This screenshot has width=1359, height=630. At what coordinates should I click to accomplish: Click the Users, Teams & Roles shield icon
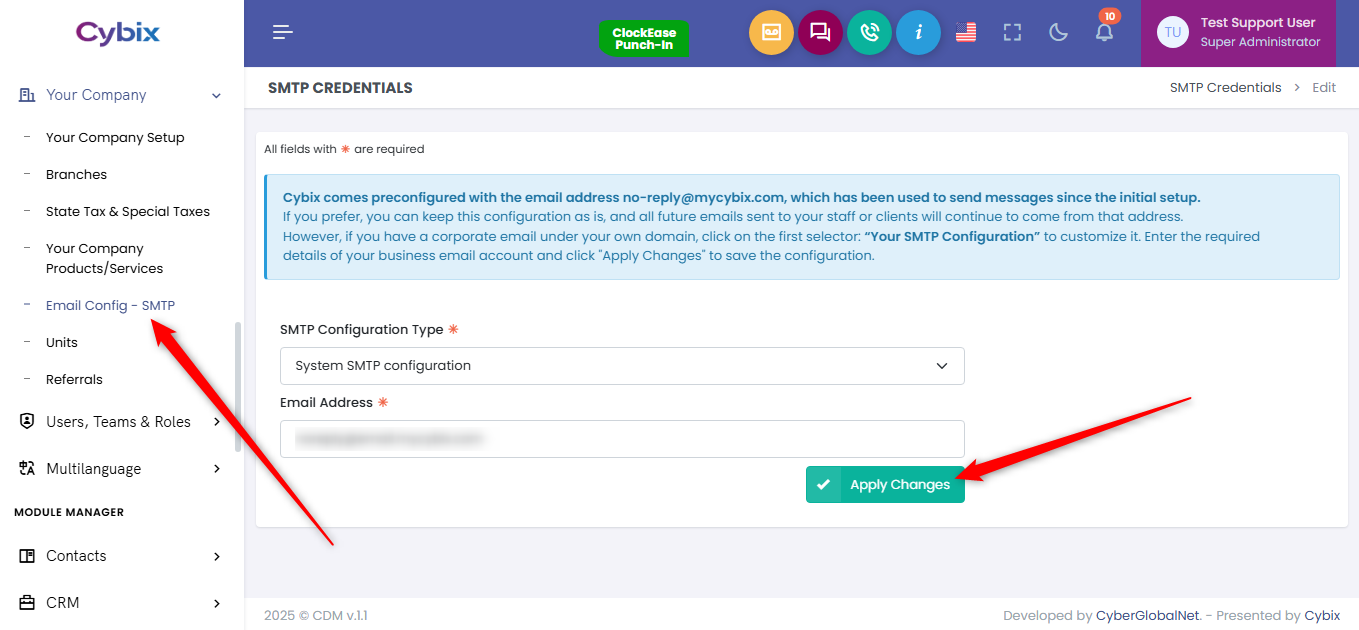[27, 422]
